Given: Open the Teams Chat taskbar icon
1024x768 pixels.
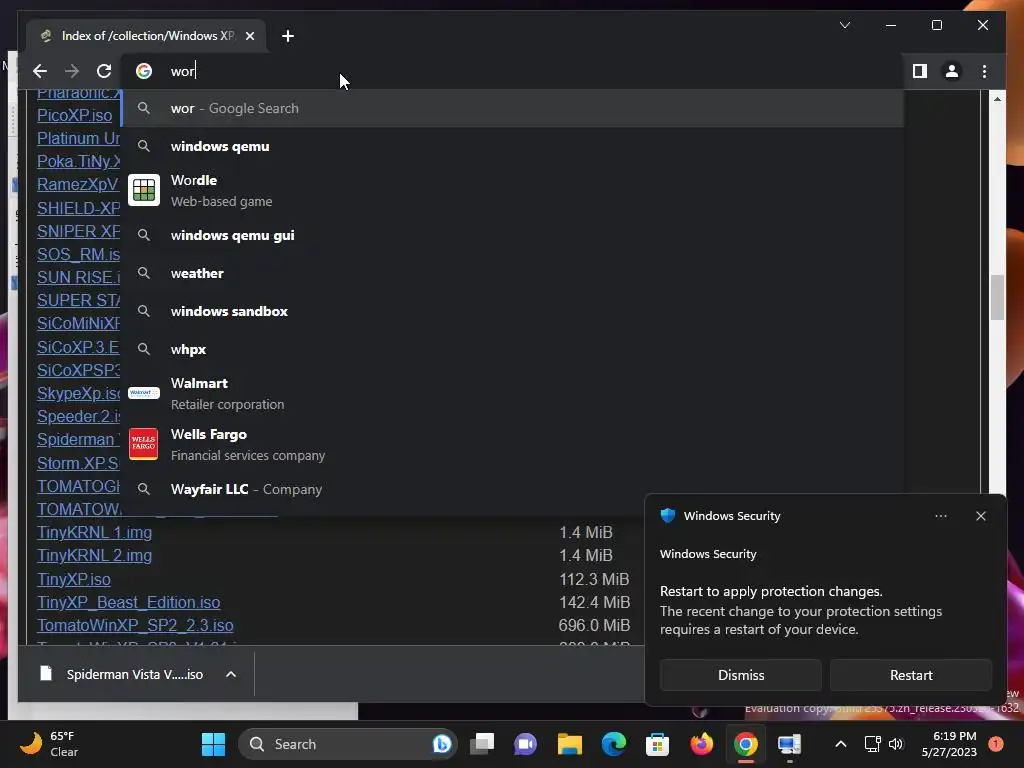Looking at the screenshot, I should click(525, 744).
